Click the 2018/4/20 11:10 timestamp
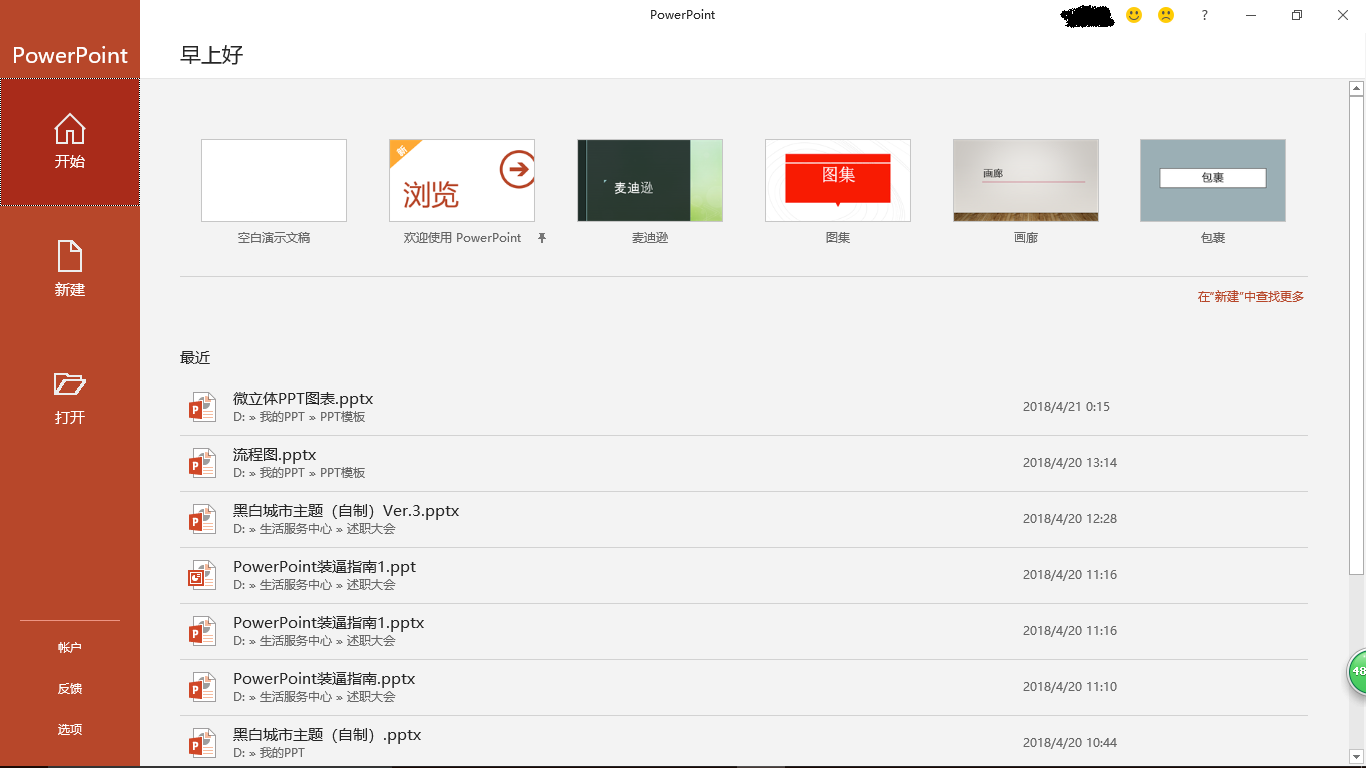1366x768 pixels. pos(1070,687)
